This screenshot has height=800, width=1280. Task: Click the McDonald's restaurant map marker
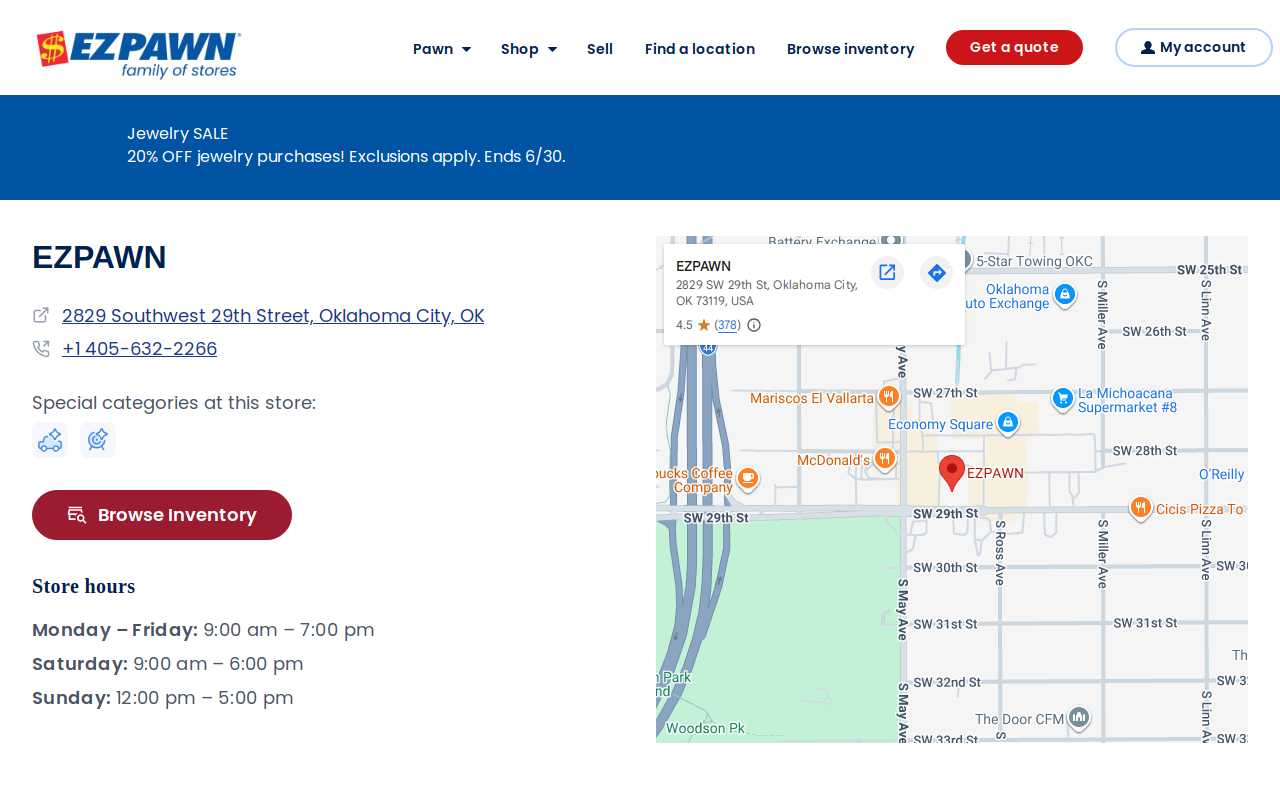[x=884, y=460]
